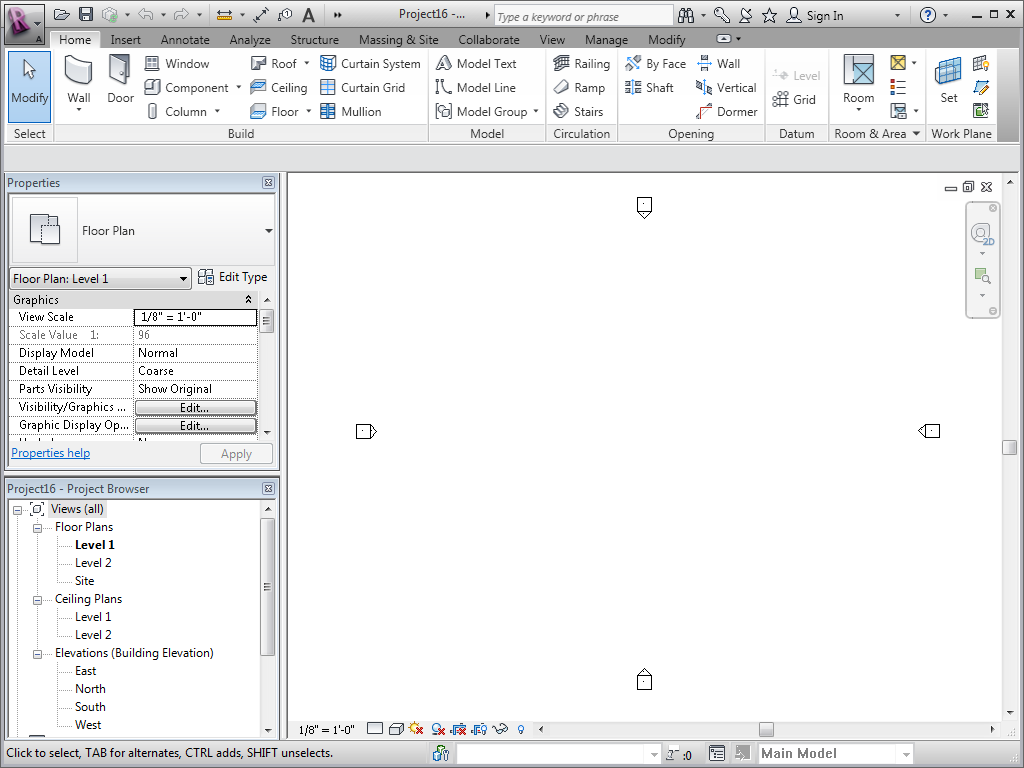Collapse the Elevations (Building Elevation) node
Image resolution: width=1024 pixels, height=768 pixels.
pos(37,653)
